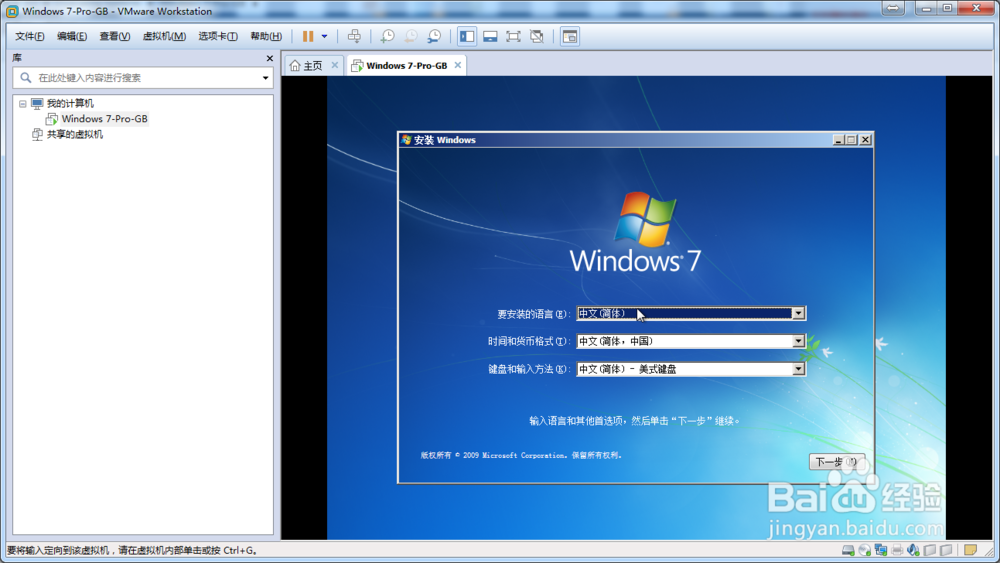Toggle the console view icon
This screenshot has height=563, width=1000.
pos(570,36)
